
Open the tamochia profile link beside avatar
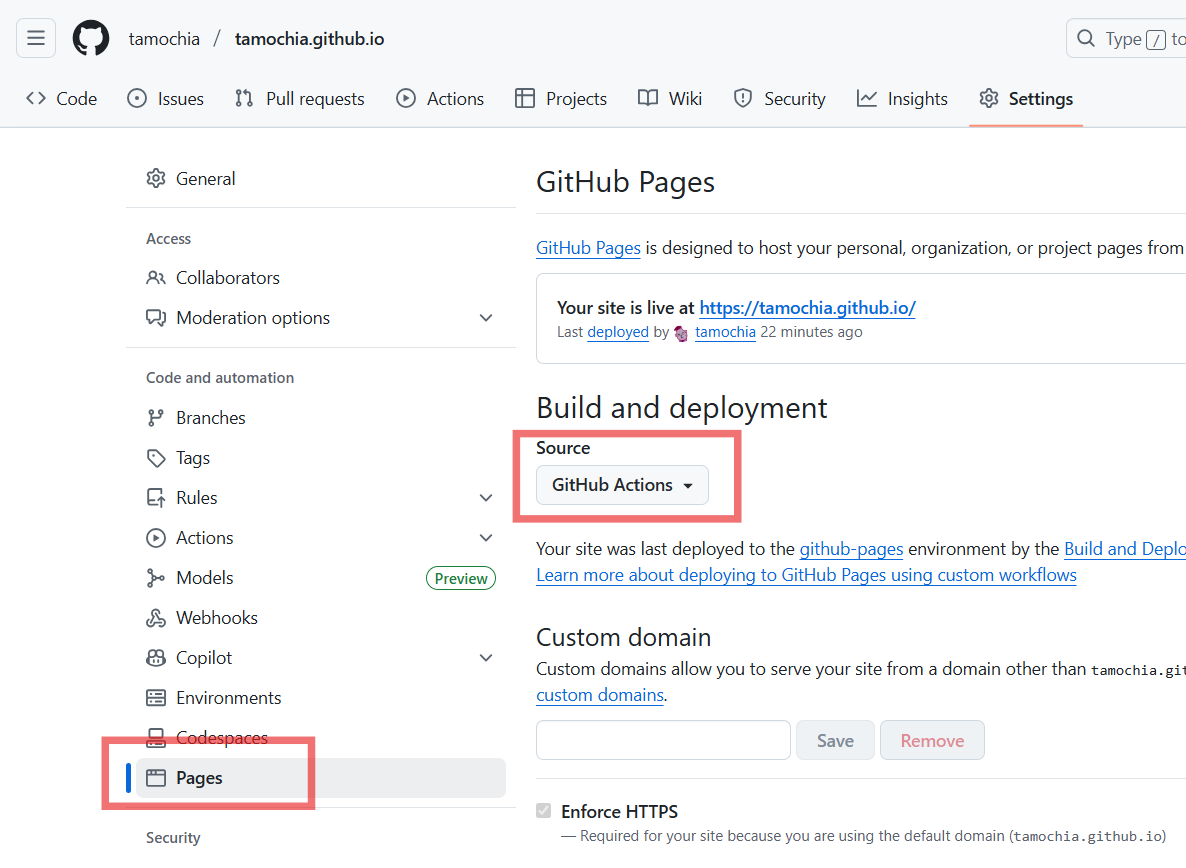[725, 332]
